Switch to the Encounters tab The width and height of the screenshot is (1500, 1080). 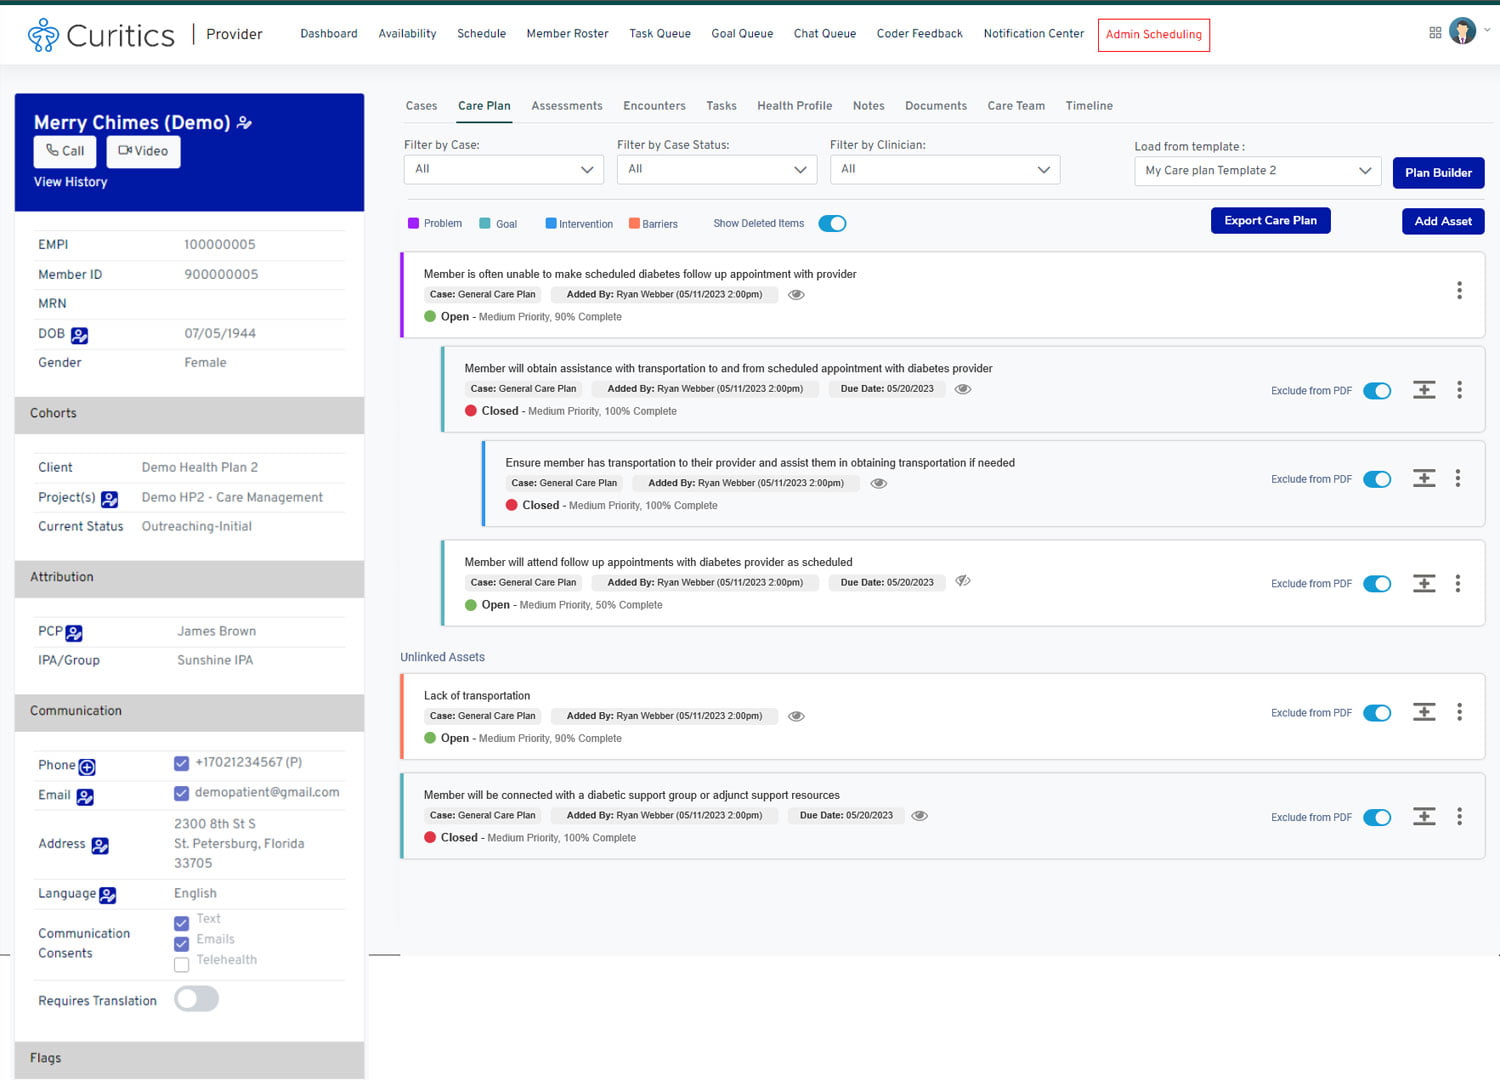654,106
